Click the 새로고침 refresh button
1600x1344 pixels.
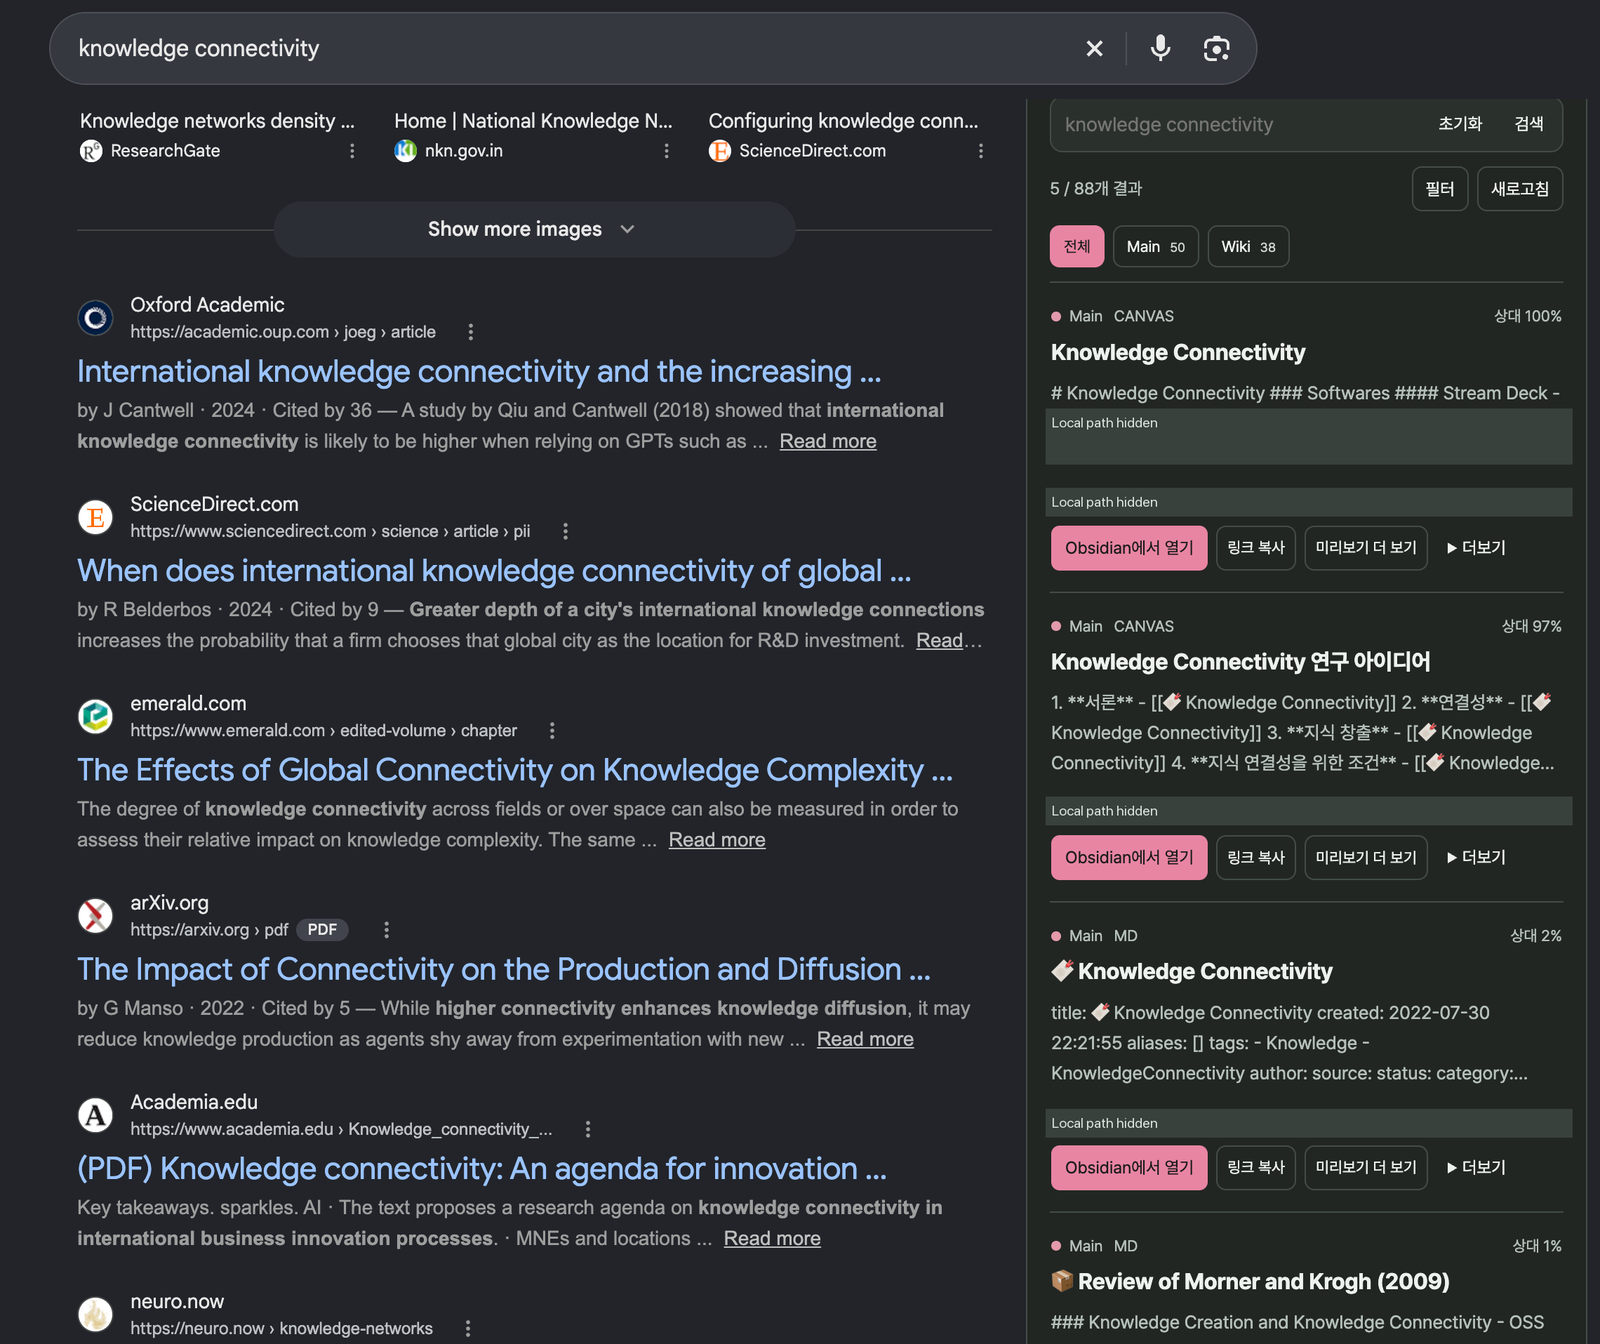click(1520, 189)
